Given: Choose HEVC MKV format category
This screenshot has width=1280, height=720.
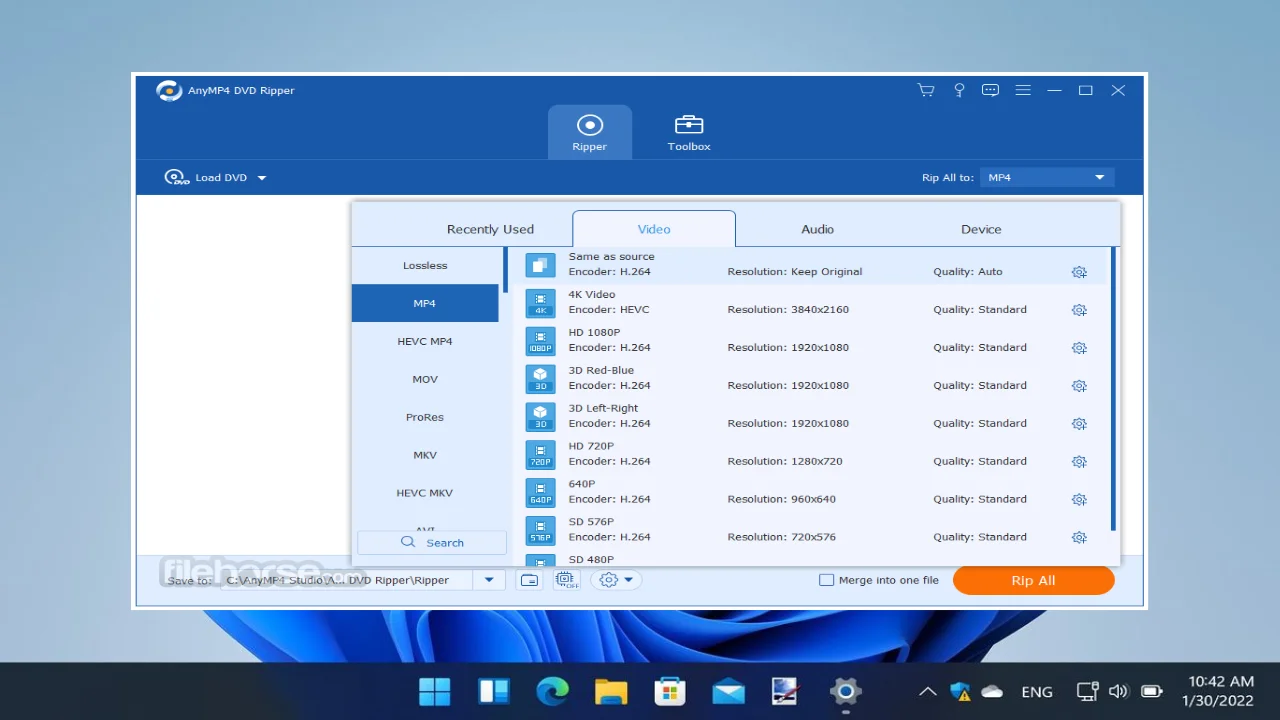Looking at the screenshot, I should tap(425, 493).
